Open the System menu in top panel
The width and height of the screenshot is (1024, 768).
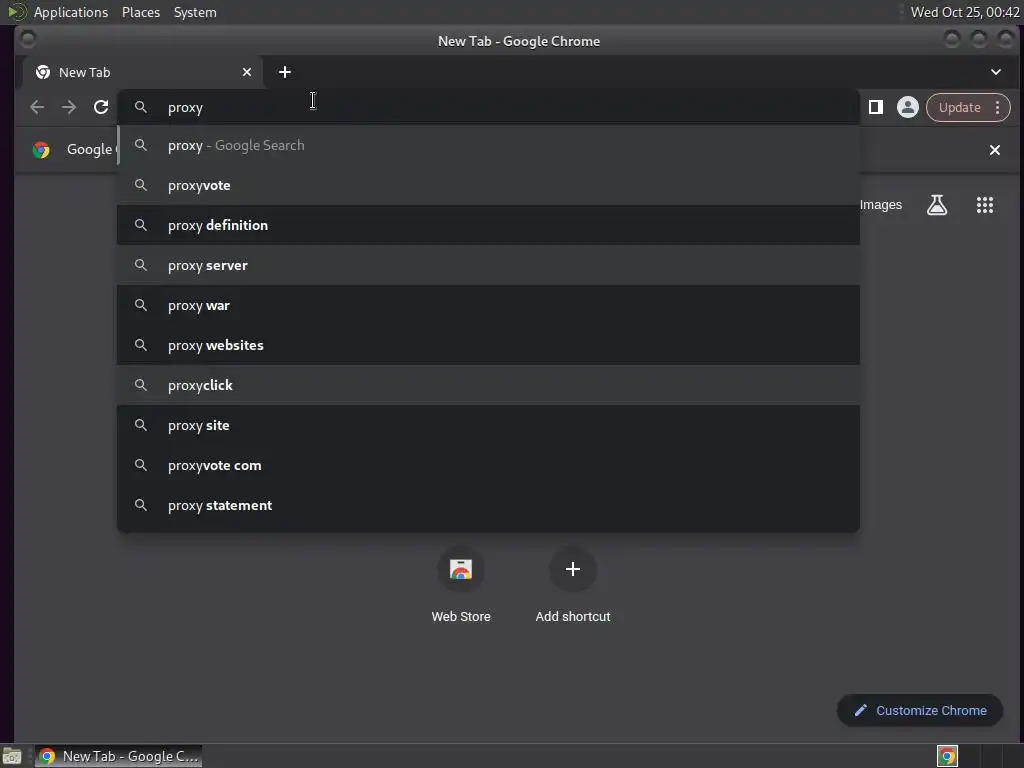[195, 12]
